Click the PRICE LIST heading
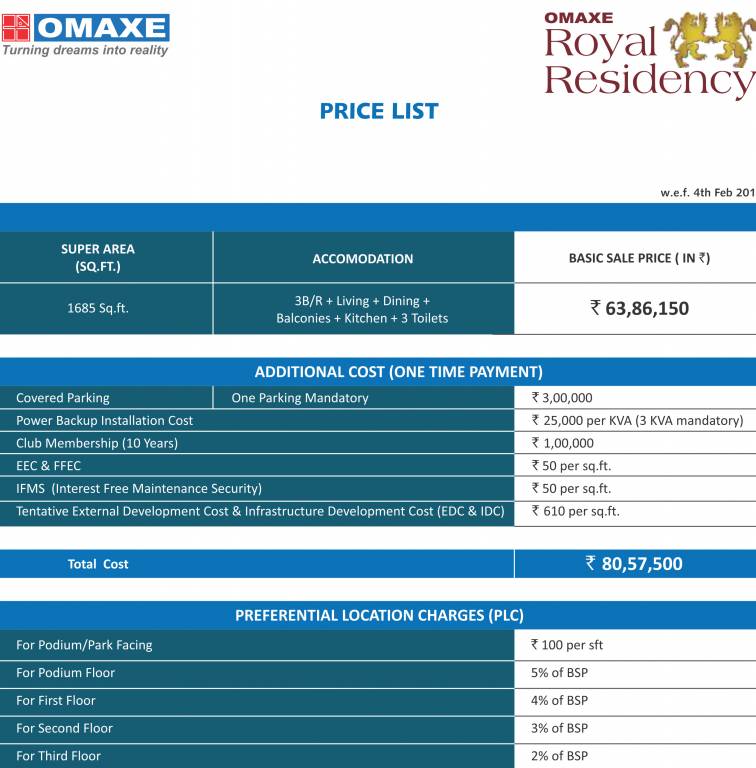 pos(379,111)
